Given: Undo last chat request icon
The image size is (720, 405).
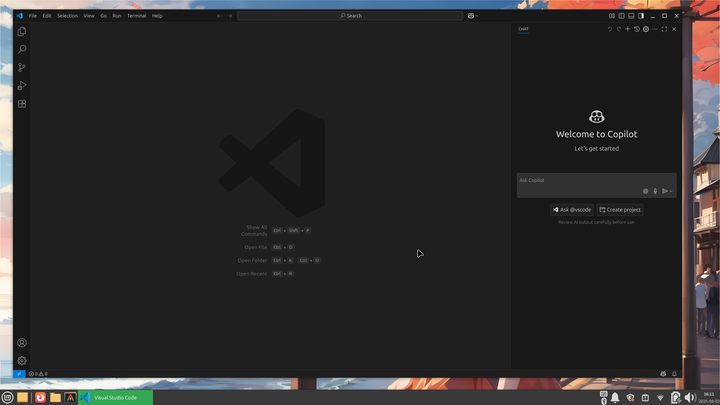Looking at the screenshot, I should point(610,29).
